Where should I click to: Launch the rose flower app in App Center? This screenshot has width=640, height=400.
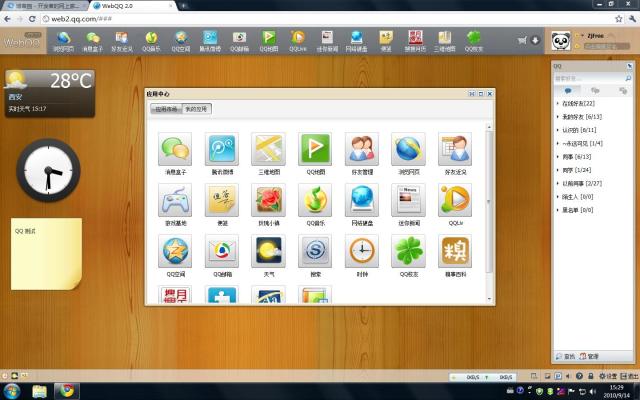click(x=269, y=200)
